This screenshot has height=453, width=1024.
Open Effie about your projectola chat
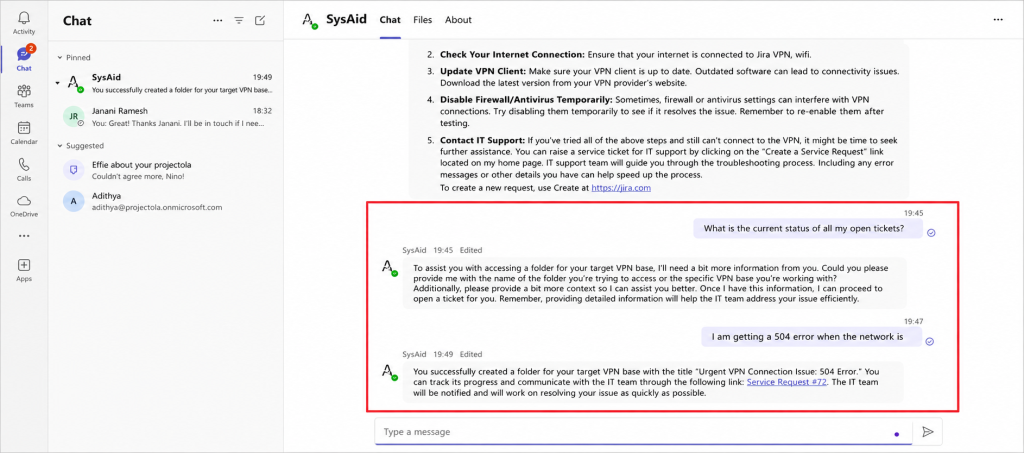pos(167,170)
